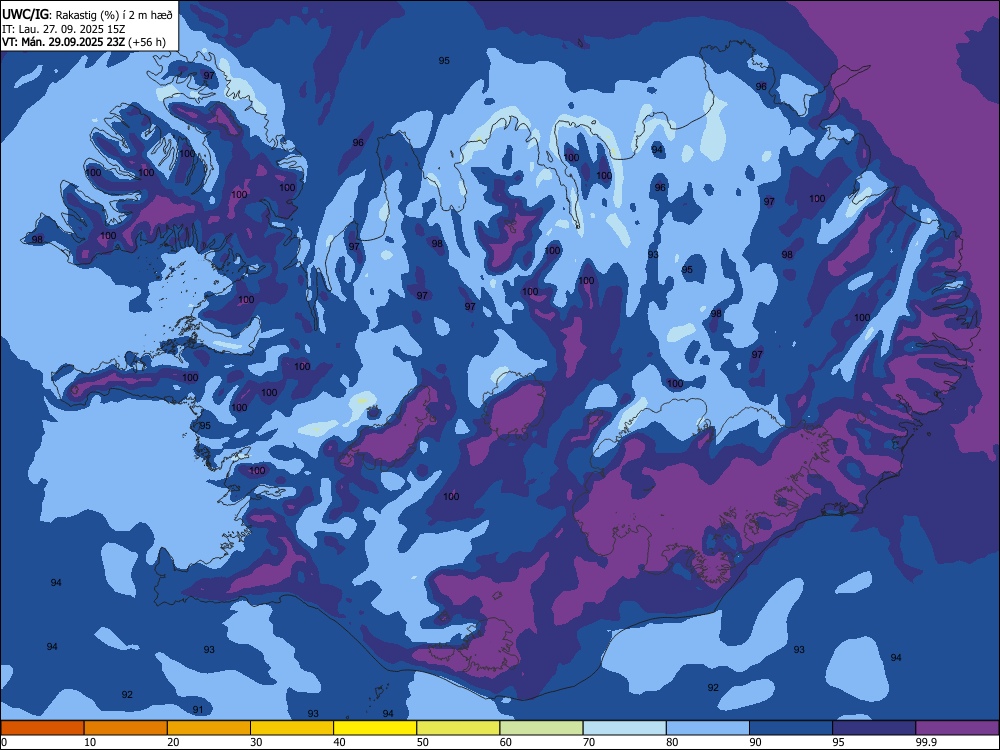Select the legend scale label '60'
The height and width of the screenshot is (750, 1000).
click(506, 742)
